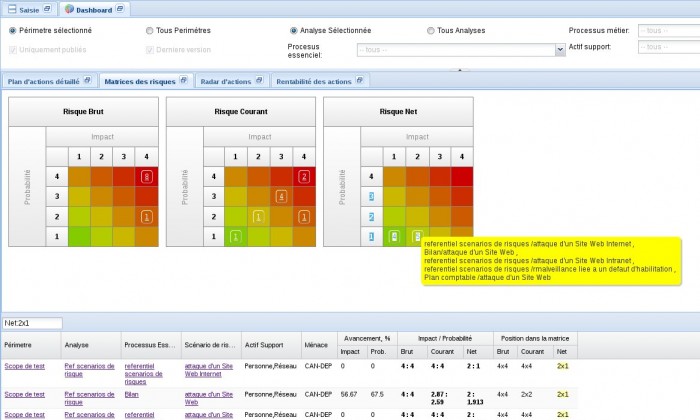The width and height of the screenshot is (700, 420).
Task: Open the Procesus essenciel dropdown arrow
Action: tap(560, 50)
